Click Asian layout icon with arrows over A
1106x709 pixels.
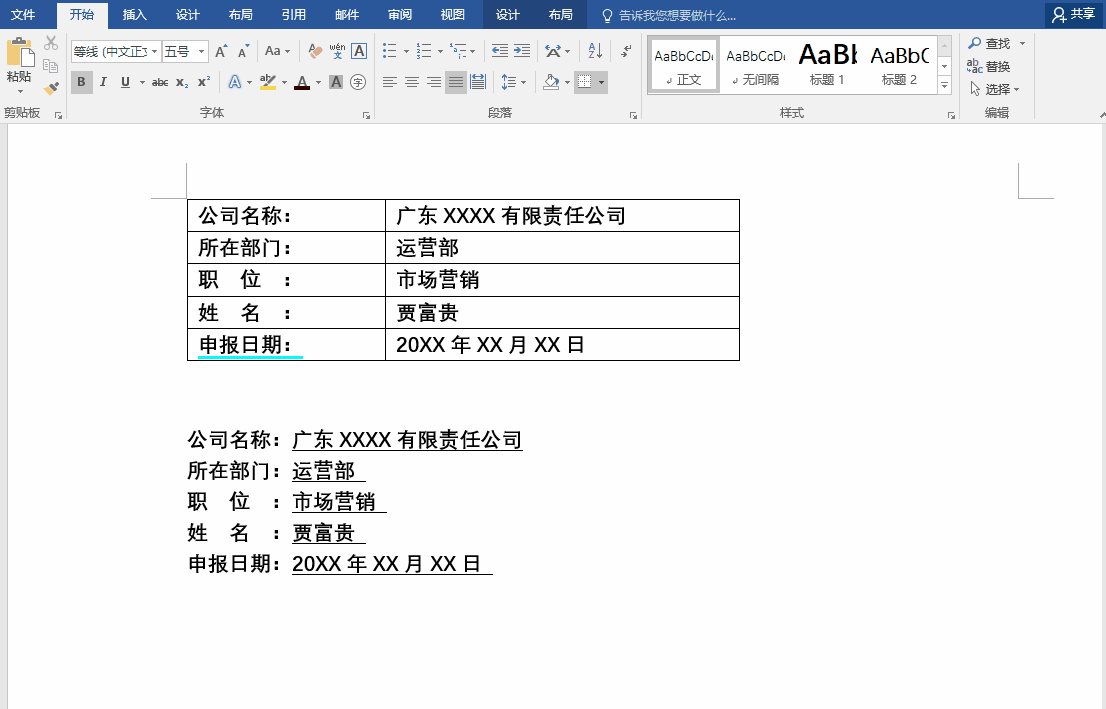[553, 51]
